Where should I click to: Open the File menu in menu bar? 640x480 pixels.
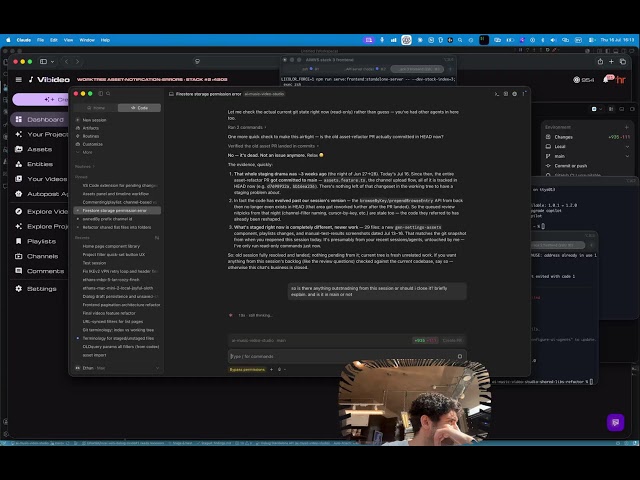(x=40, y=40)
